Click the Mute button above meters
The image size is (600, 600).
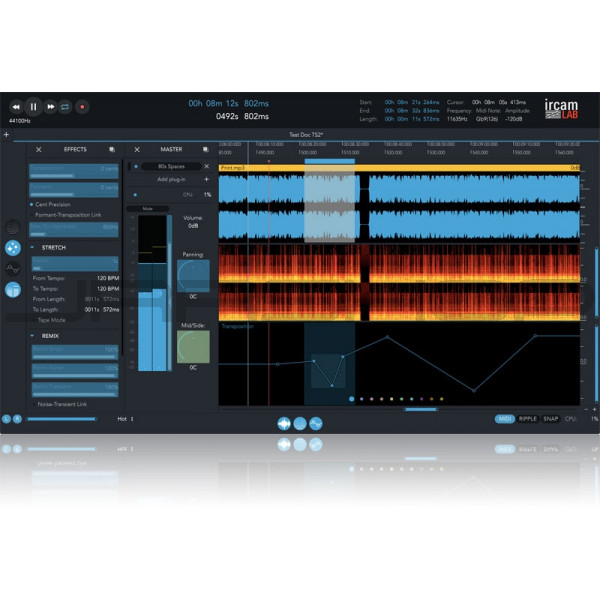[147, 208]
